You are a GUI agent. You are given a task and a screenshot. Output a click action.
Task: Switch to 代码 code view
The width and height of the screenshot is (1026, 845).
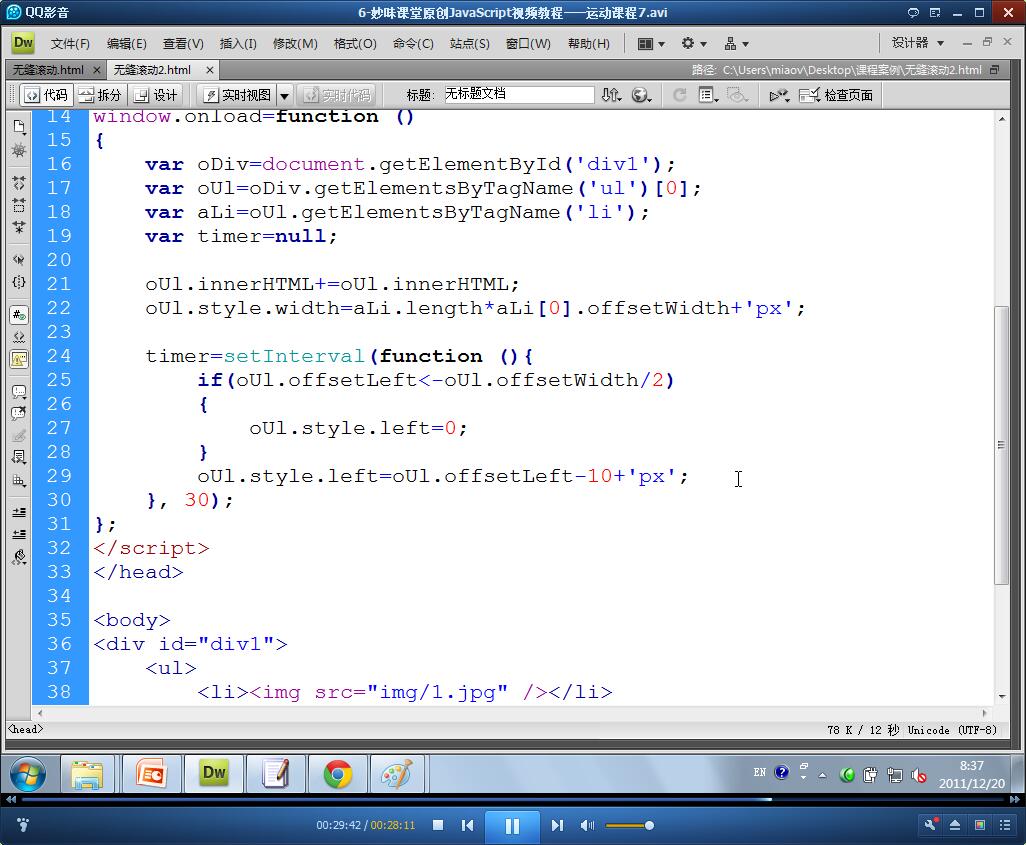click(x=46, y=96)
